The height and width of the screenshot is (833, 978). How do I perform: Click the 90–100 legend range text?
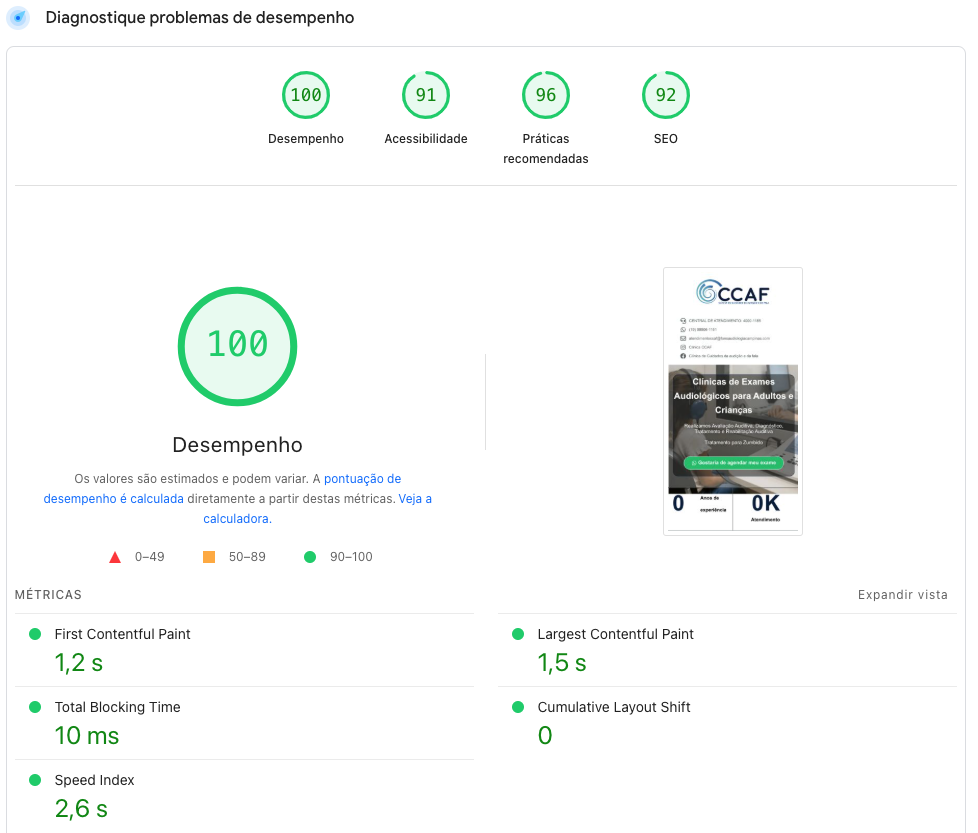point(351,557)
